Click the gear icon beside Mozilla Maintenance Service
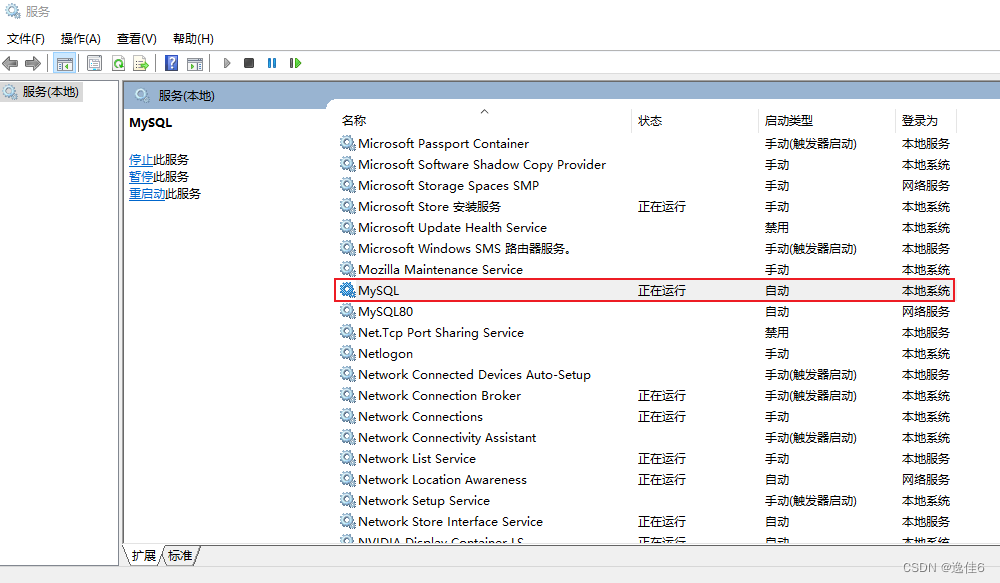Image resolution: width=1000 pixels, height=583 pixels. click(x=348, y=269)
